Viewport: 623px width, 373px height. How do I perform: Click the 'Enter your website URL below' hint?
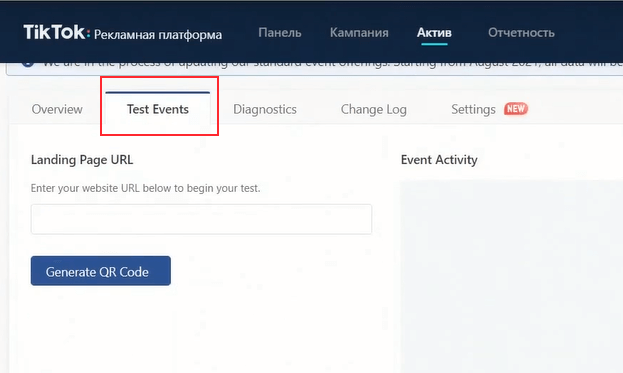click(x=145, y=188)
